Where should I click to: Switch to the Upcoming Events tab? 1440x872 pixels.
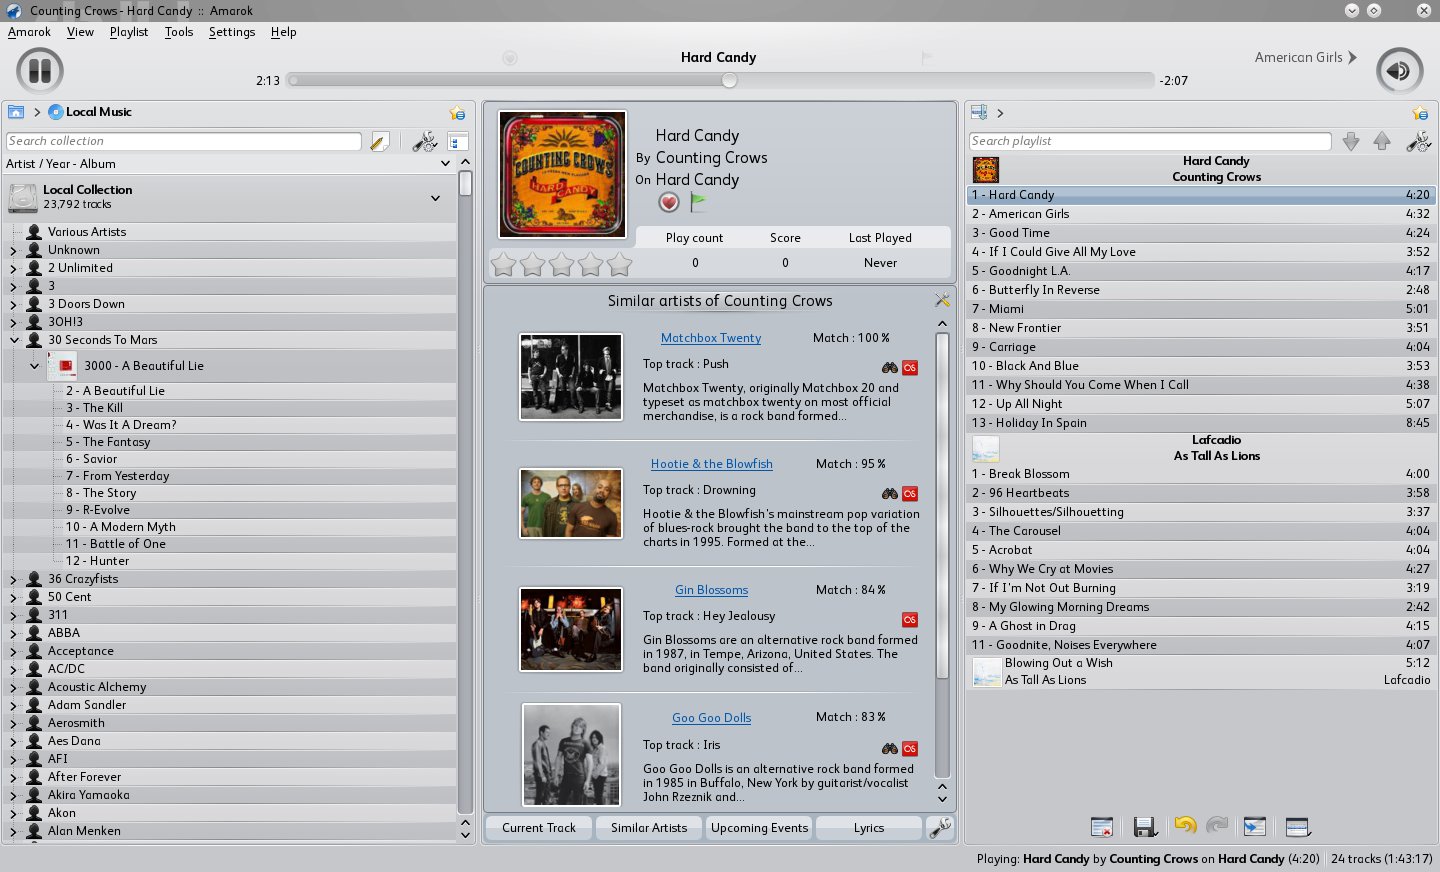coord(759,827)
